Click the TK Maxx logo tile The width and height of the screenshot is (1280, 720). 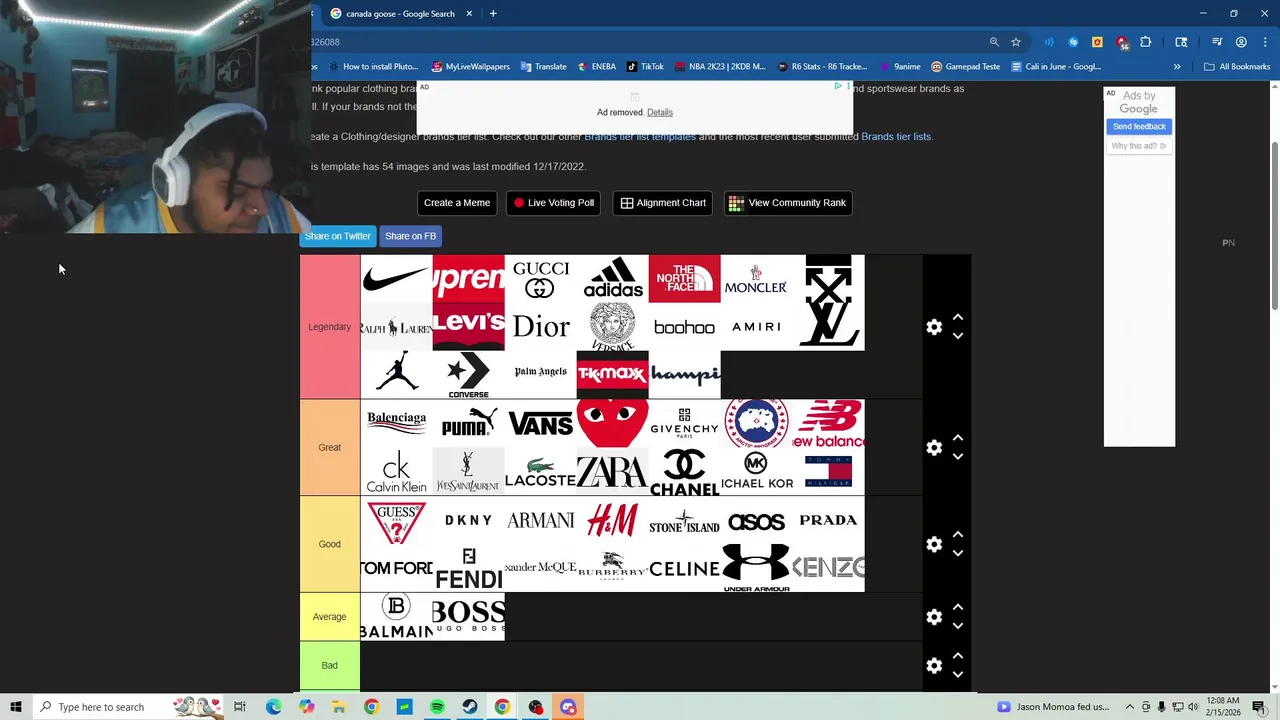point(612,374)
